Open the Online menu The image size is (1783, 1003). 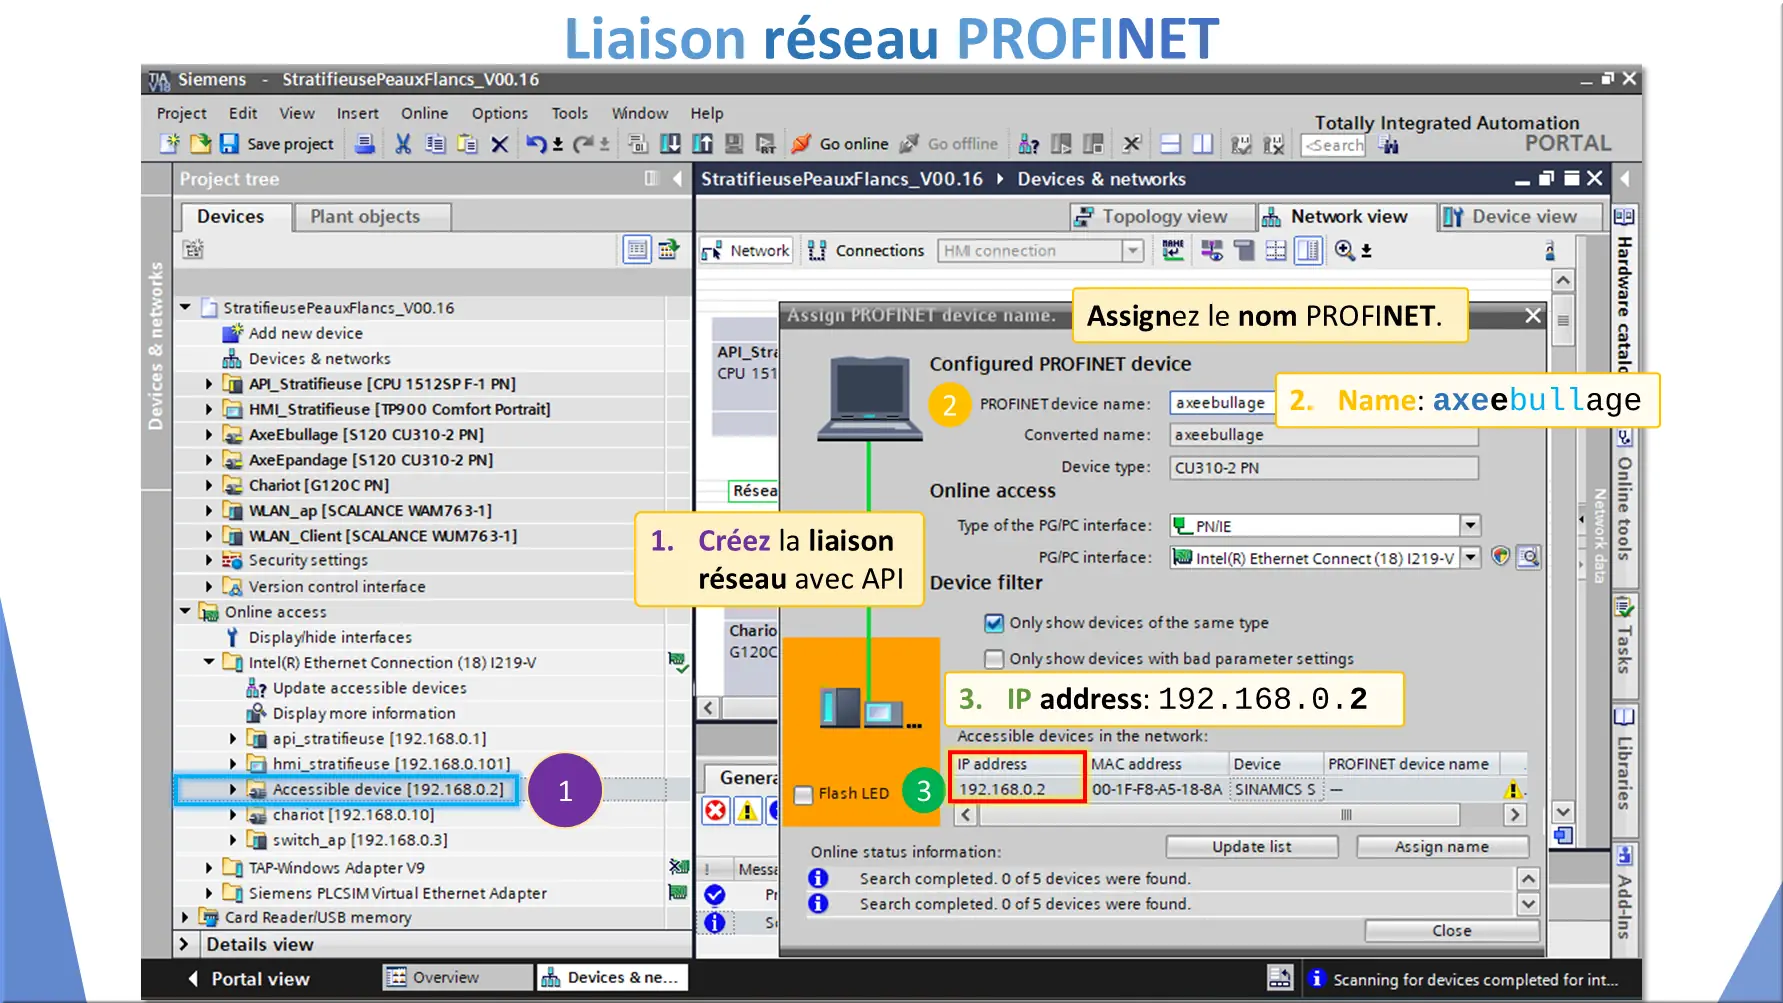click(x=424, y=113)
